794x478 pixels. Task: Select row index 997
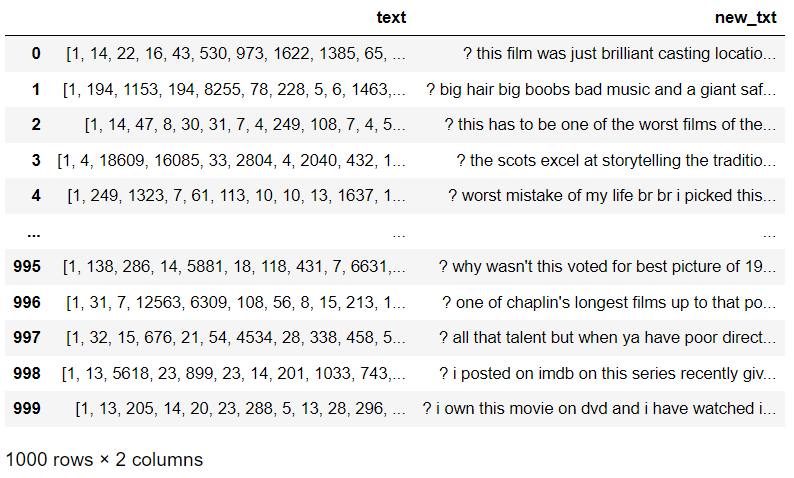[27, 337]
